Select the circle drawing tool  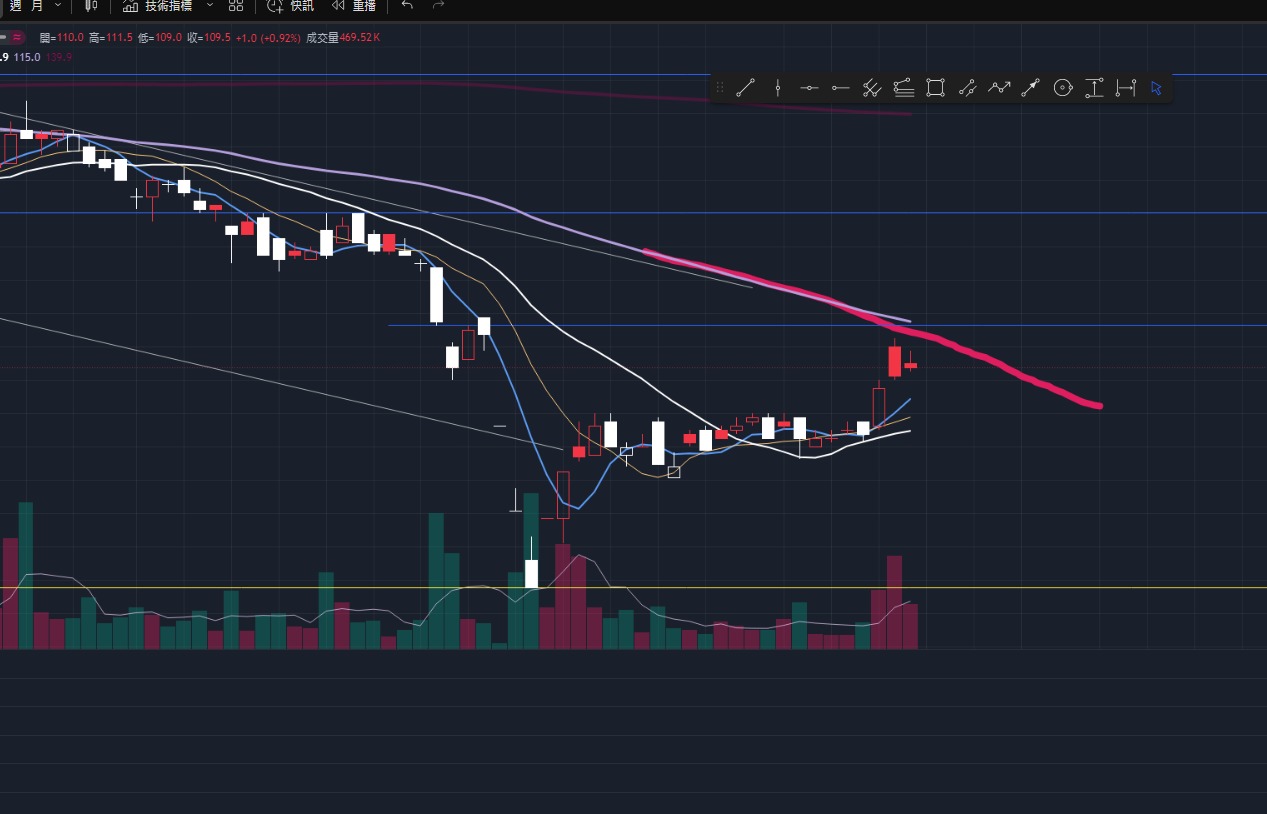[1063, 88]
